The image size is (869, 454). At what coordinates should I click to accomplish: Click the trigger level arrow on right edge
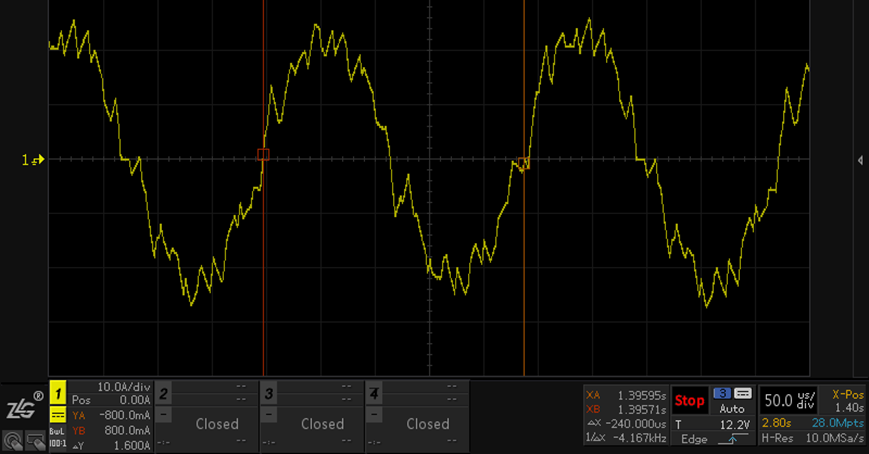(x=860, y=160)
